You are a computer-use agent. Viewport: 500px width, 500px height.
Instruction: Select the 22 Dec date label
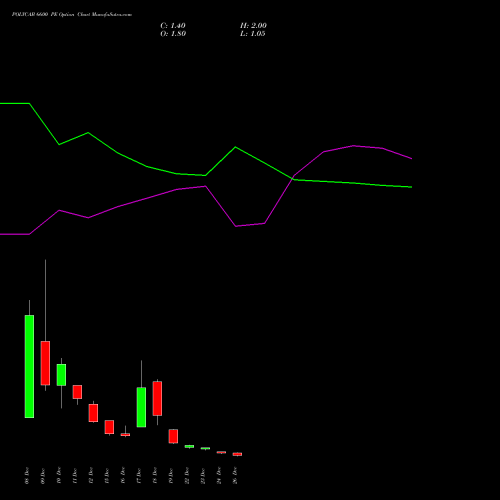[x=187, y=476]
